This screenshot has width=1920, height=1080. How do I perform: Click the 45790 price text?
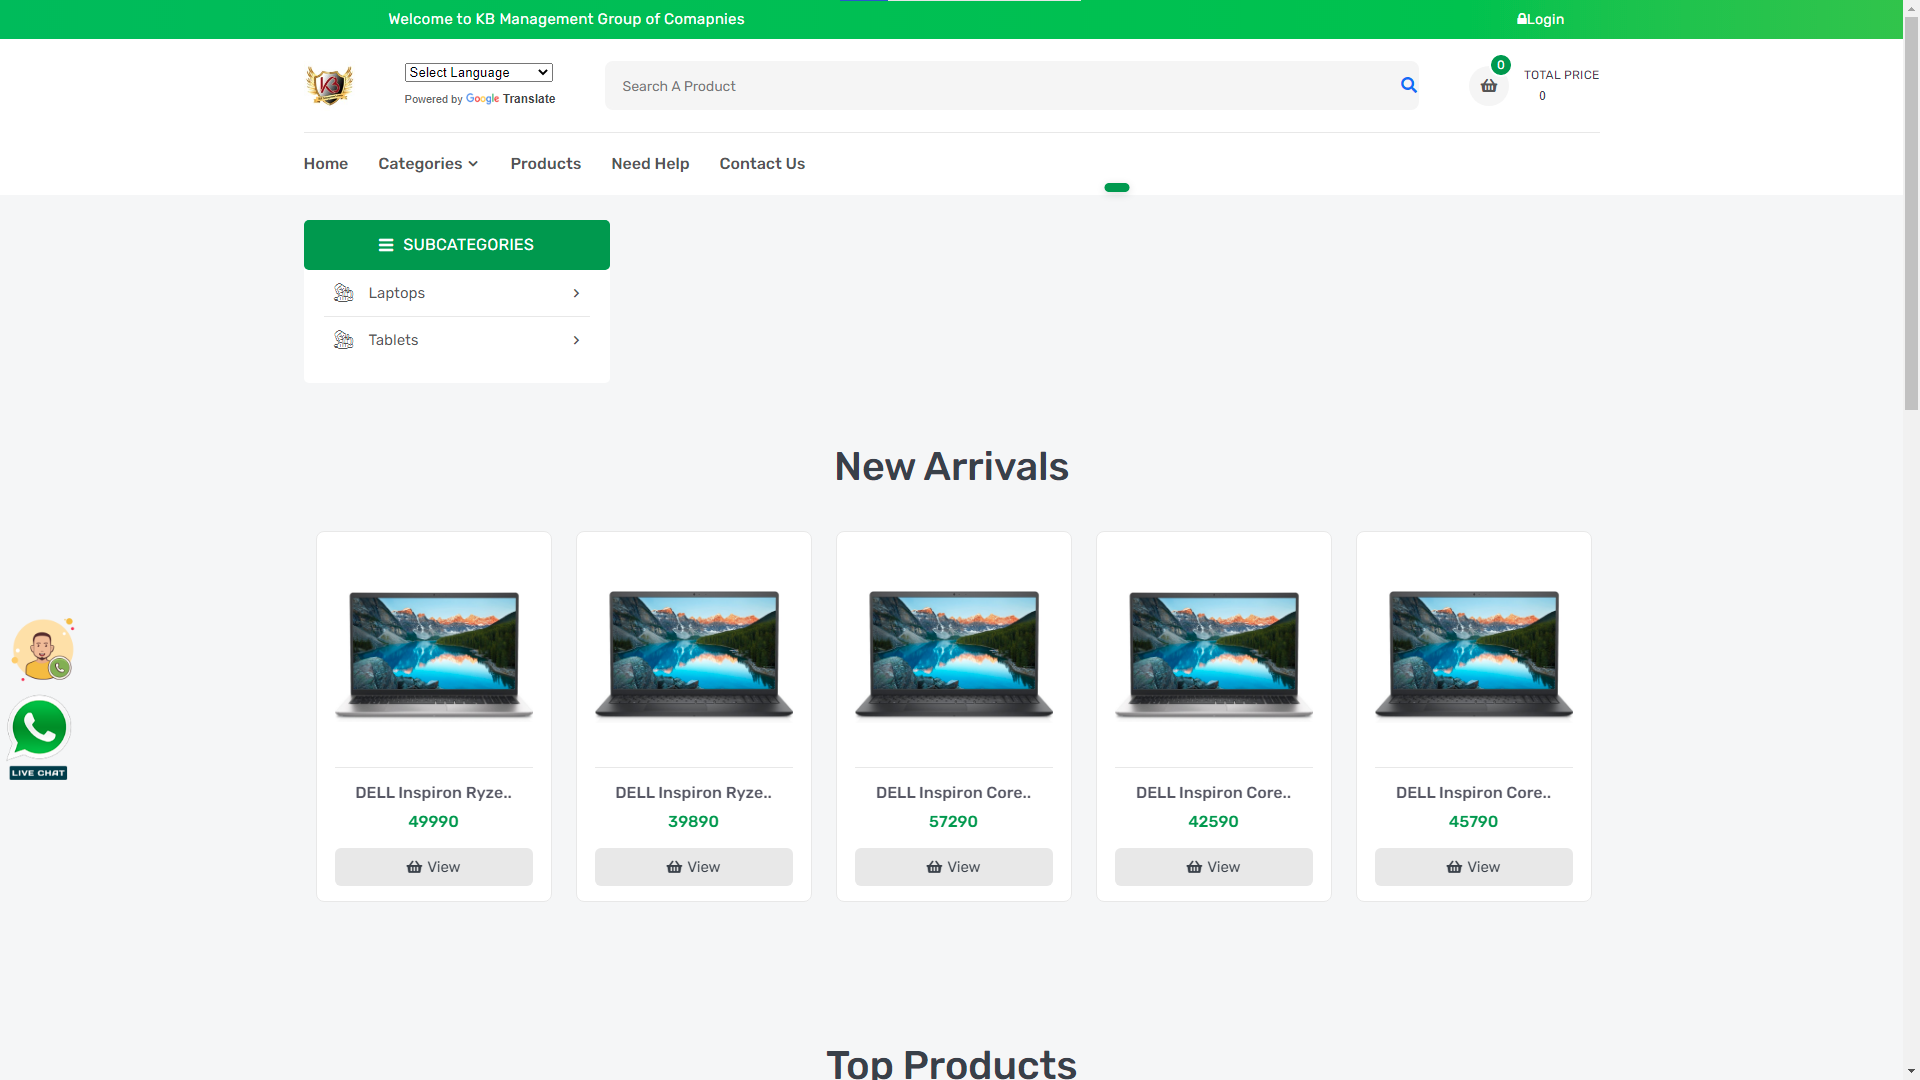(x=1473, y=822)
